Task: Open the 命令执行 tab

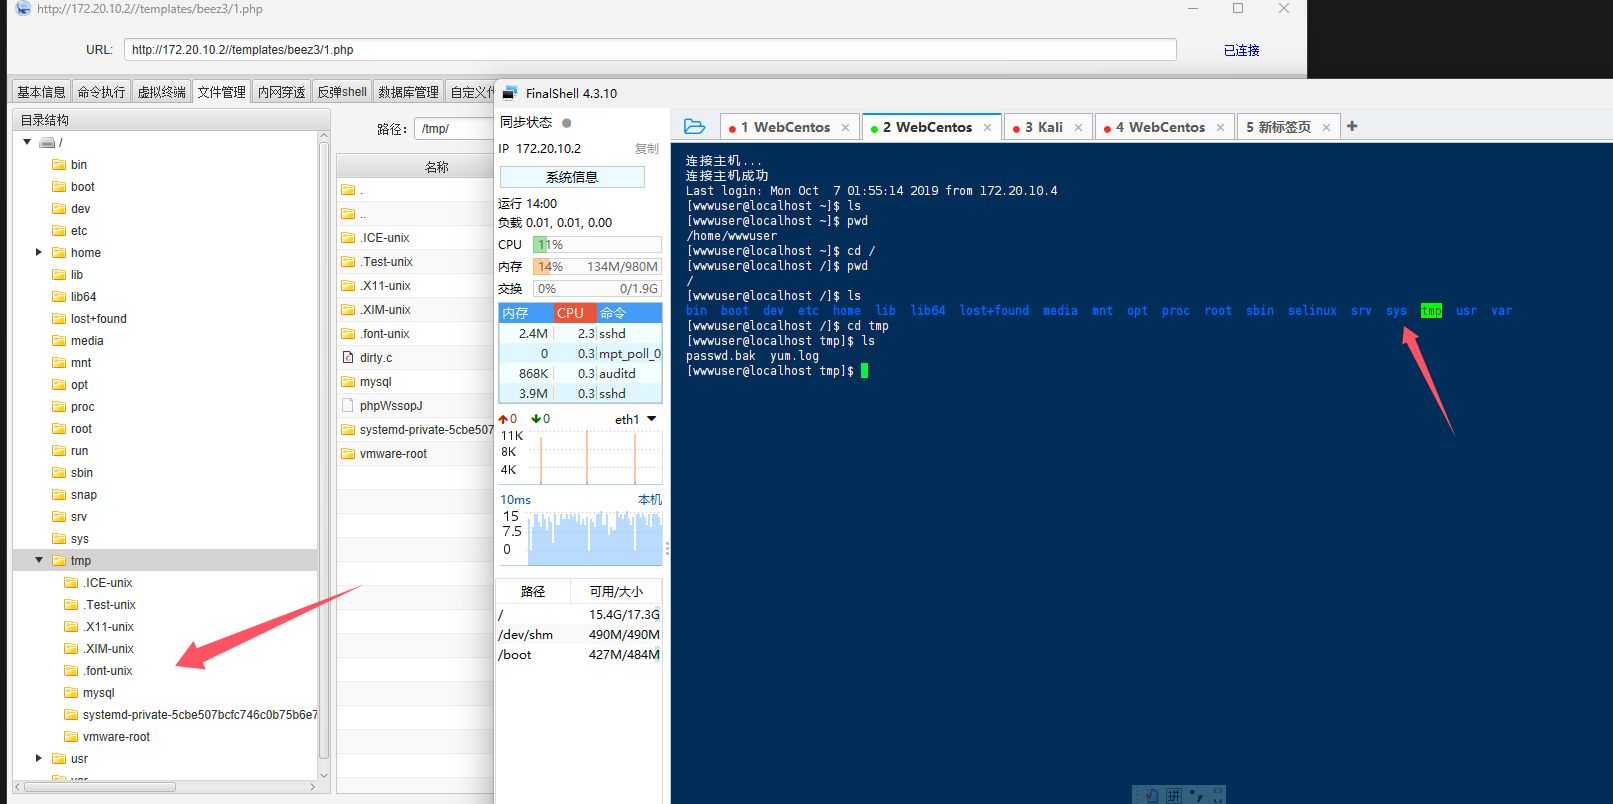Action: point(101,92)
